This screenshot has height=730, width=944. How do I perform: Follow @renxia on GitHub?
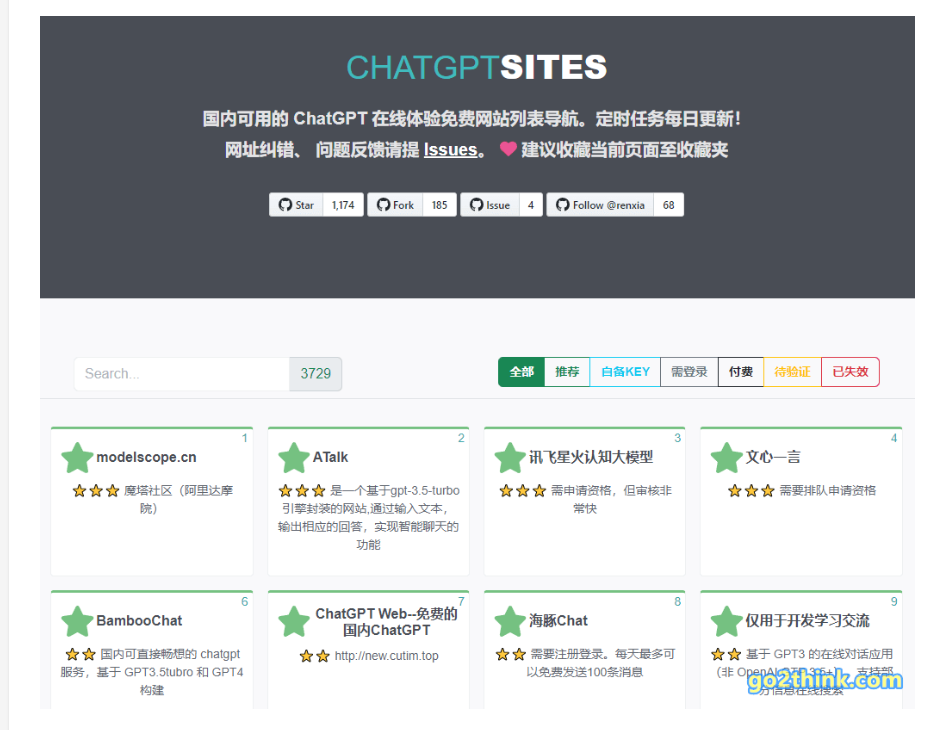[600, 205]
